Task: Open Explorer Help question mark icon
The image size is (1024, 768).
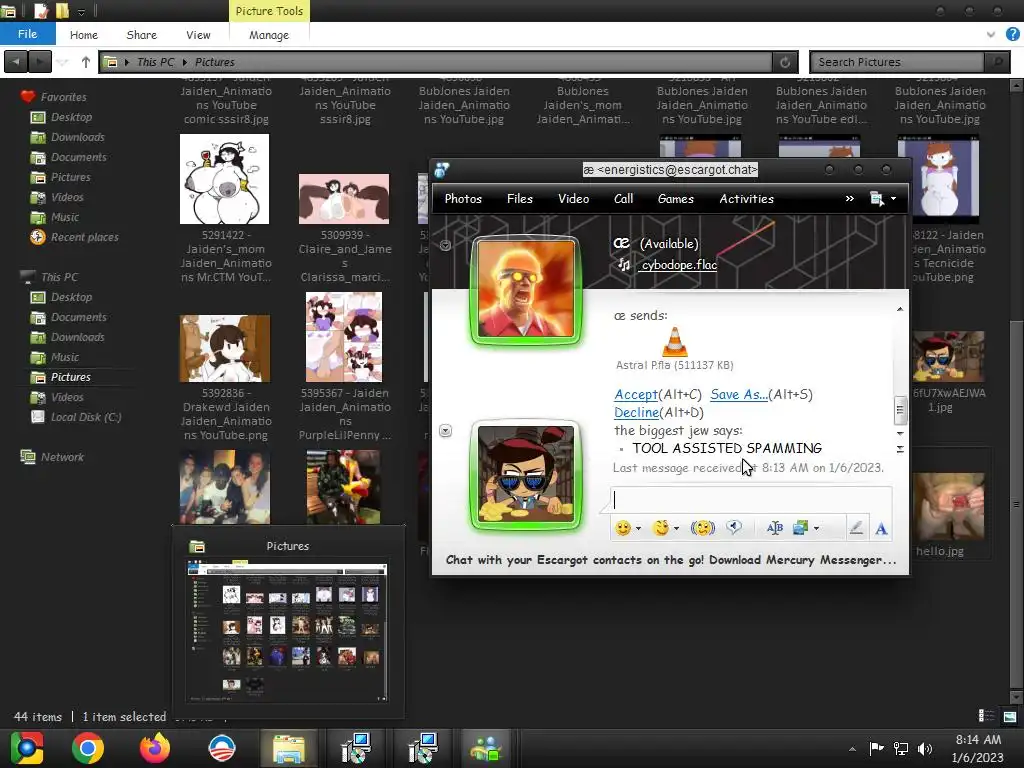Action: coord(1013,34)
